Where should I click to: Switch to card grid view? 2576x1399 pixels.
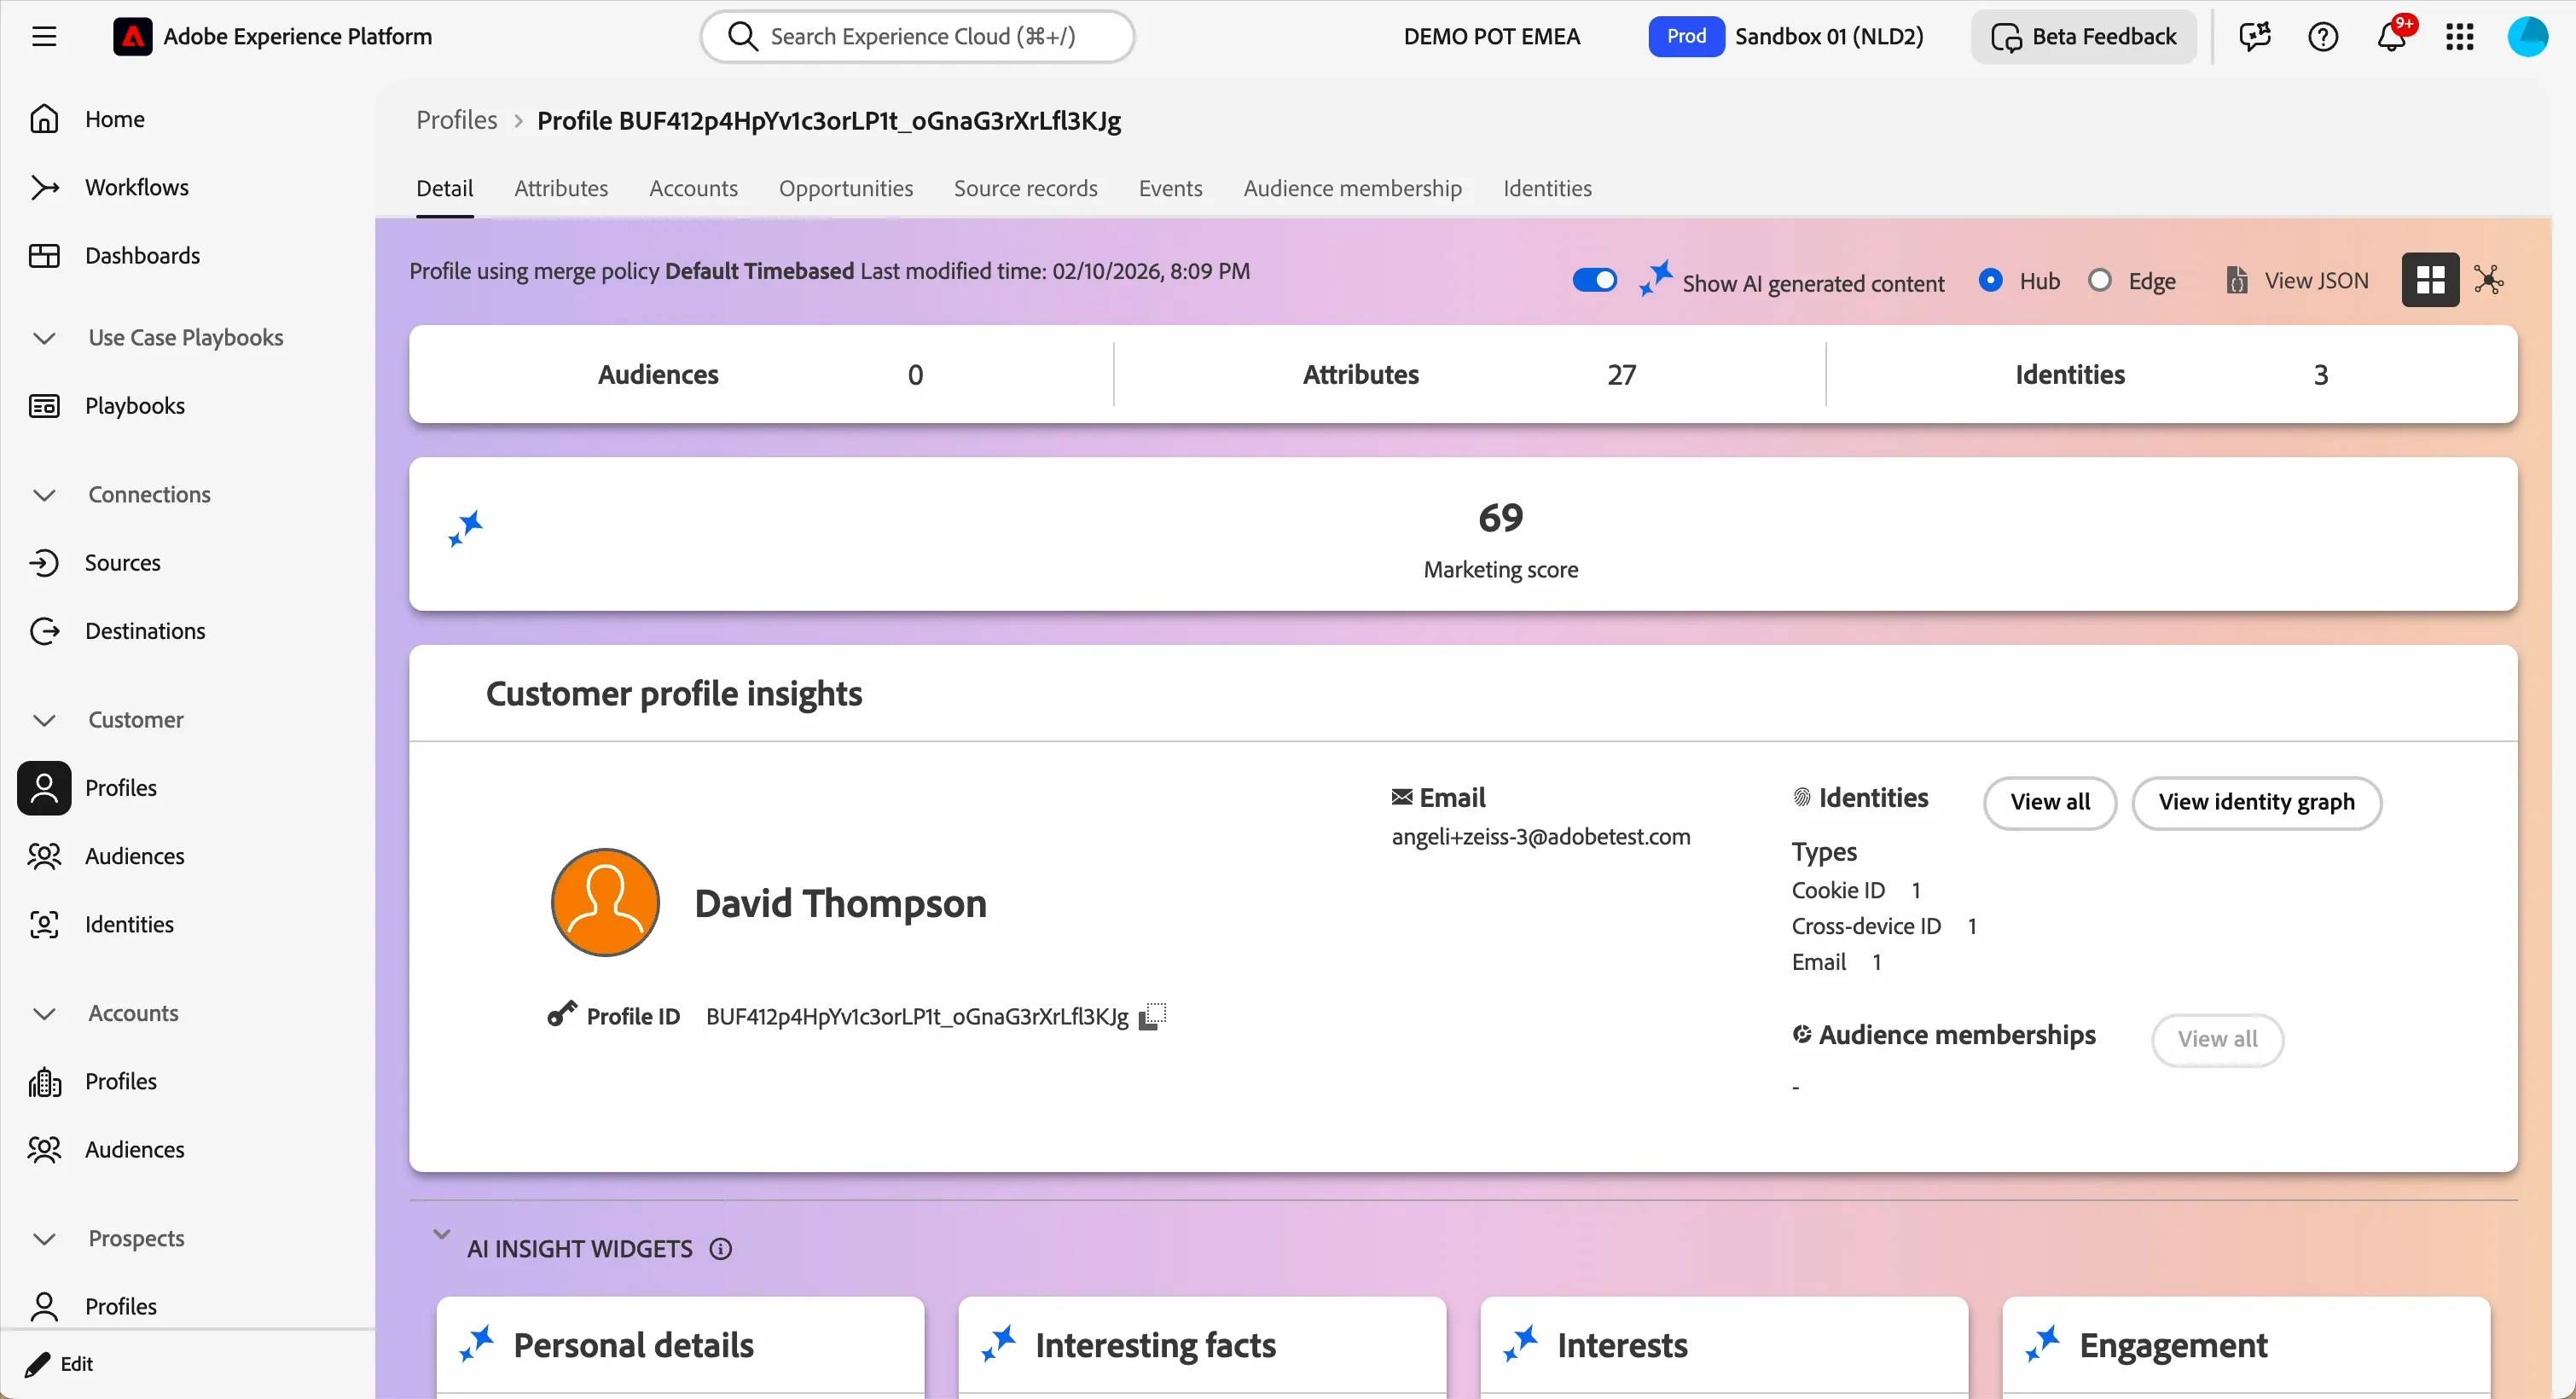tap(2430, 280)
